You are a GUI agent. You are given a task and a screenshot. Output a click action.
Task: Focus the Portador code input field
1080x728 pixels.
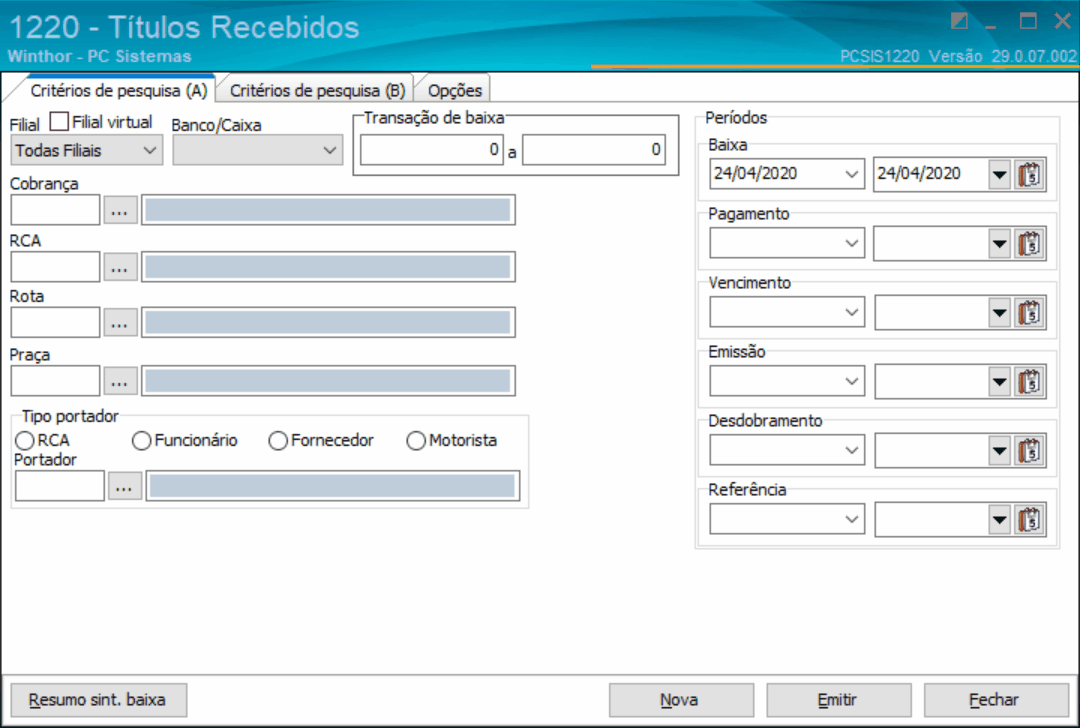60,486
